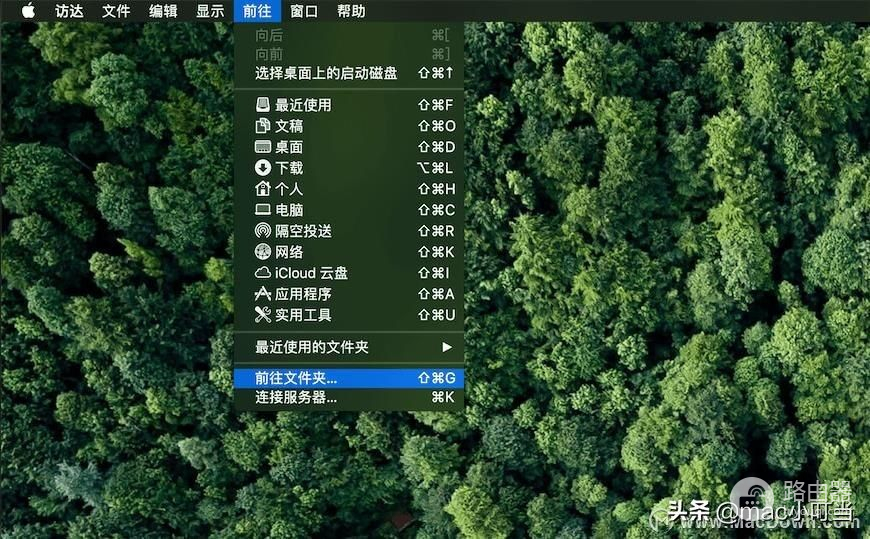This screenshot has height=539, width=870.
Task: Click the 最近使用 drive icon
Action: [x=262, y=104]
